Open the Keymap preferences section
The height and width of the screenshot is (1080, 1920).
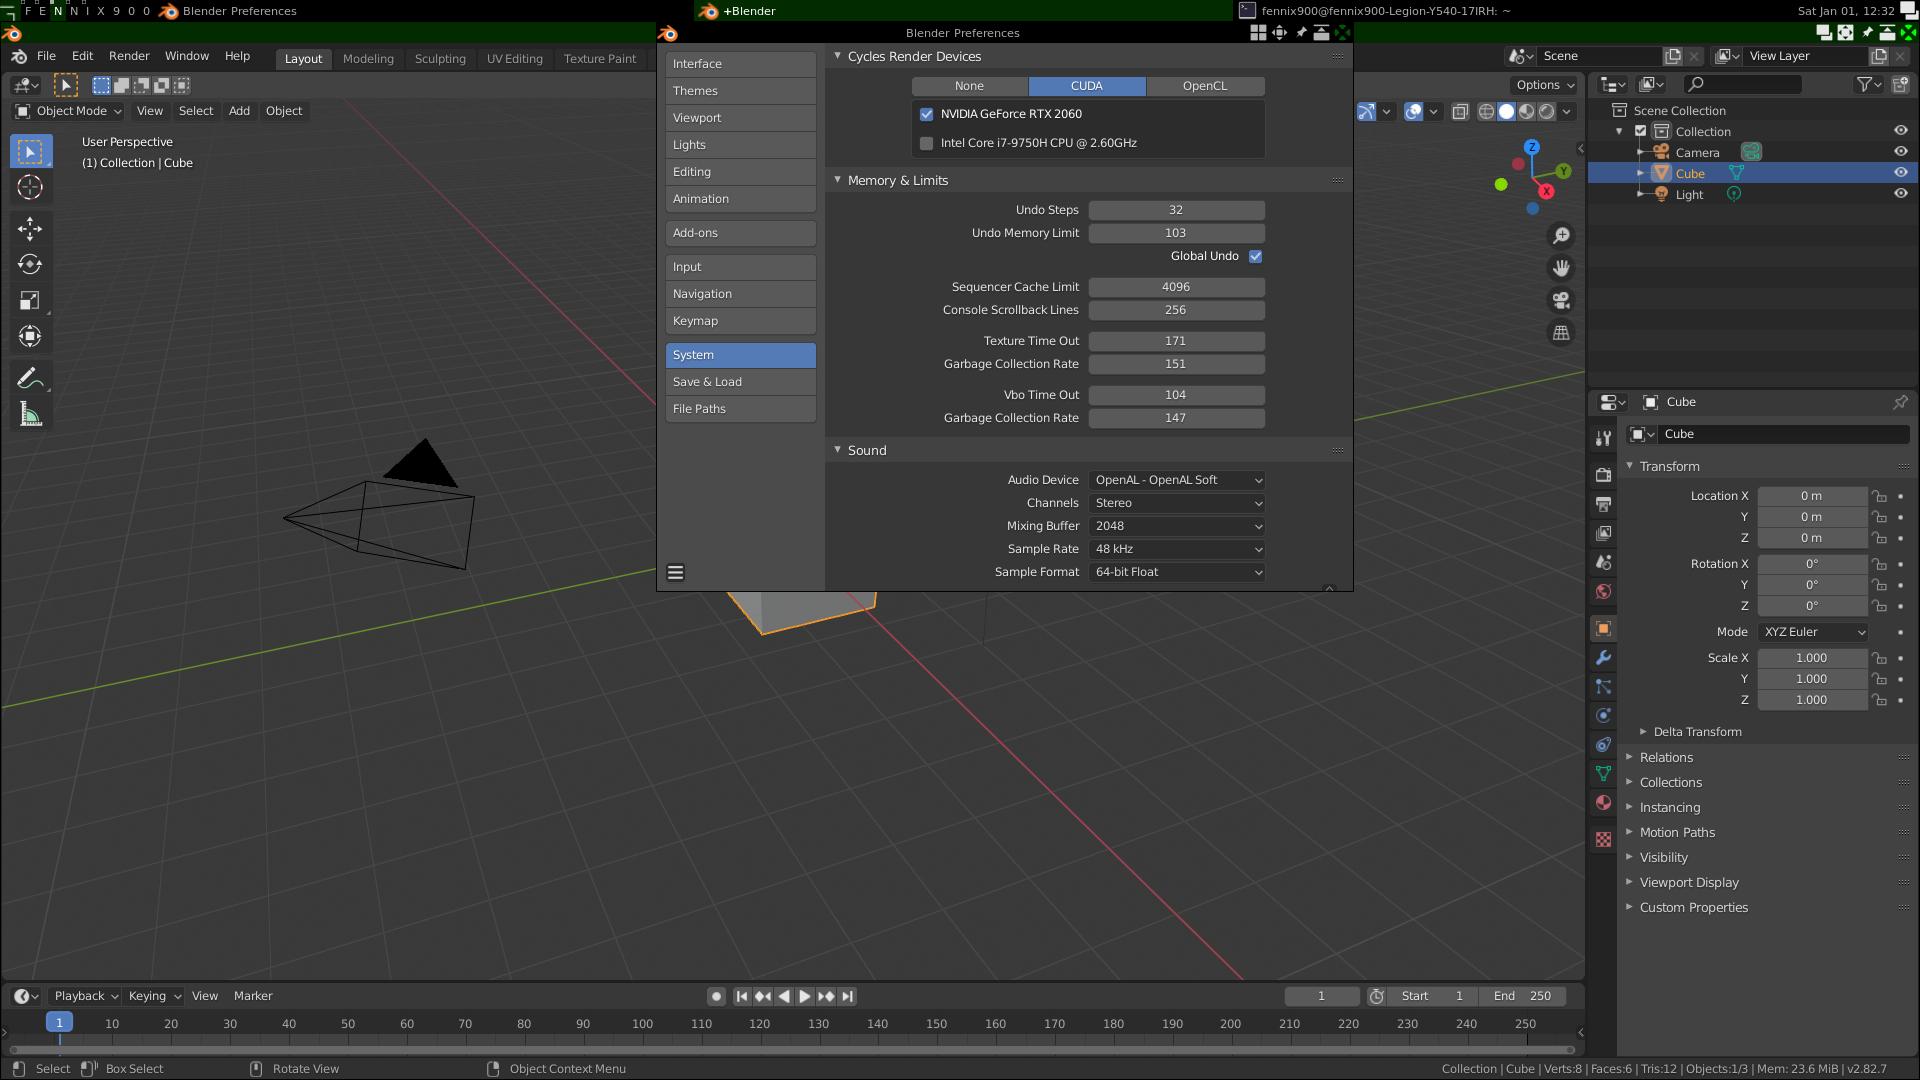click(x=740, y=321)
